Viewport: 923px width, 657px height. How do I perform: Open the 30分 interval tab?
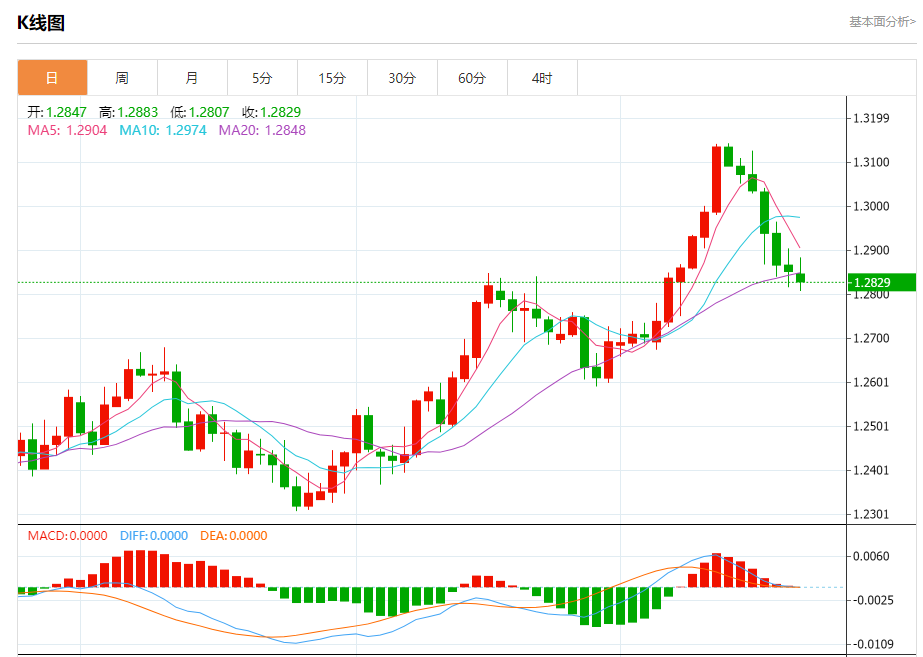[402, 78]
